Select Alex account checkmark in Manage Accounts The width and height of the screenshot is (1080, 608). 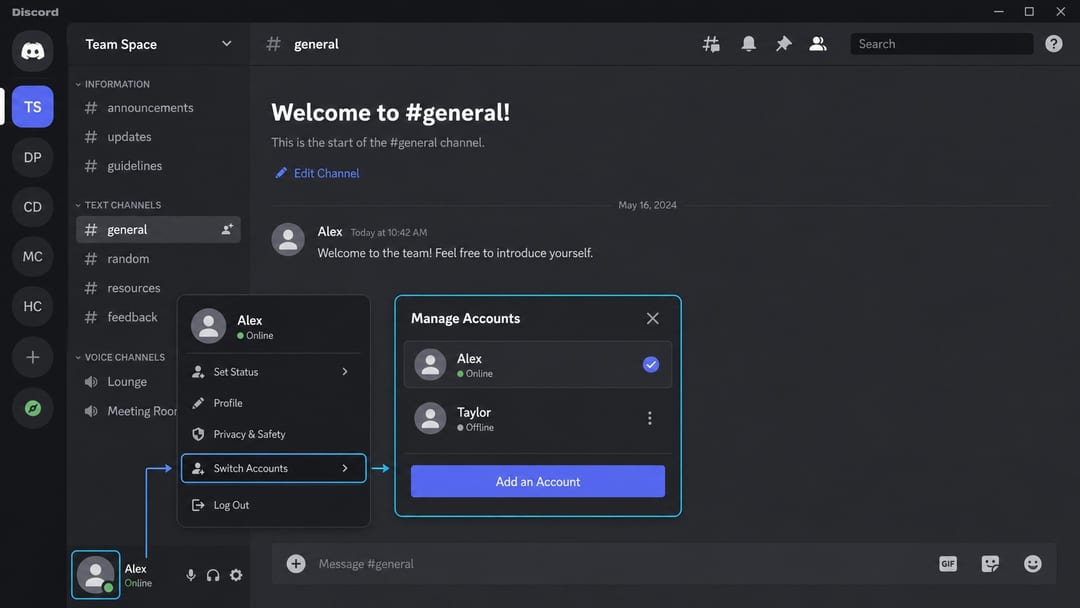tap(651, 364)
